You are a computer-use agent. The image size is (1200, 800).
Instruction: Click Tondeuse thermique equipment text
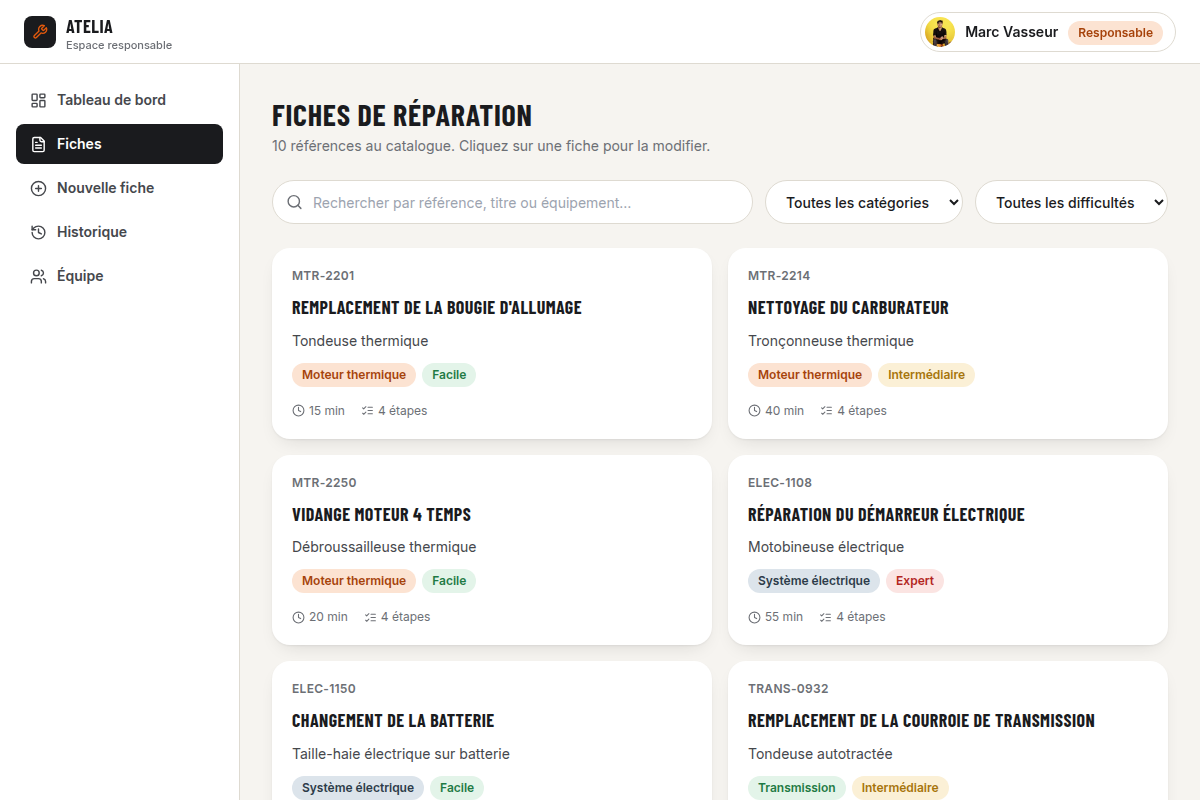[360, 341]
